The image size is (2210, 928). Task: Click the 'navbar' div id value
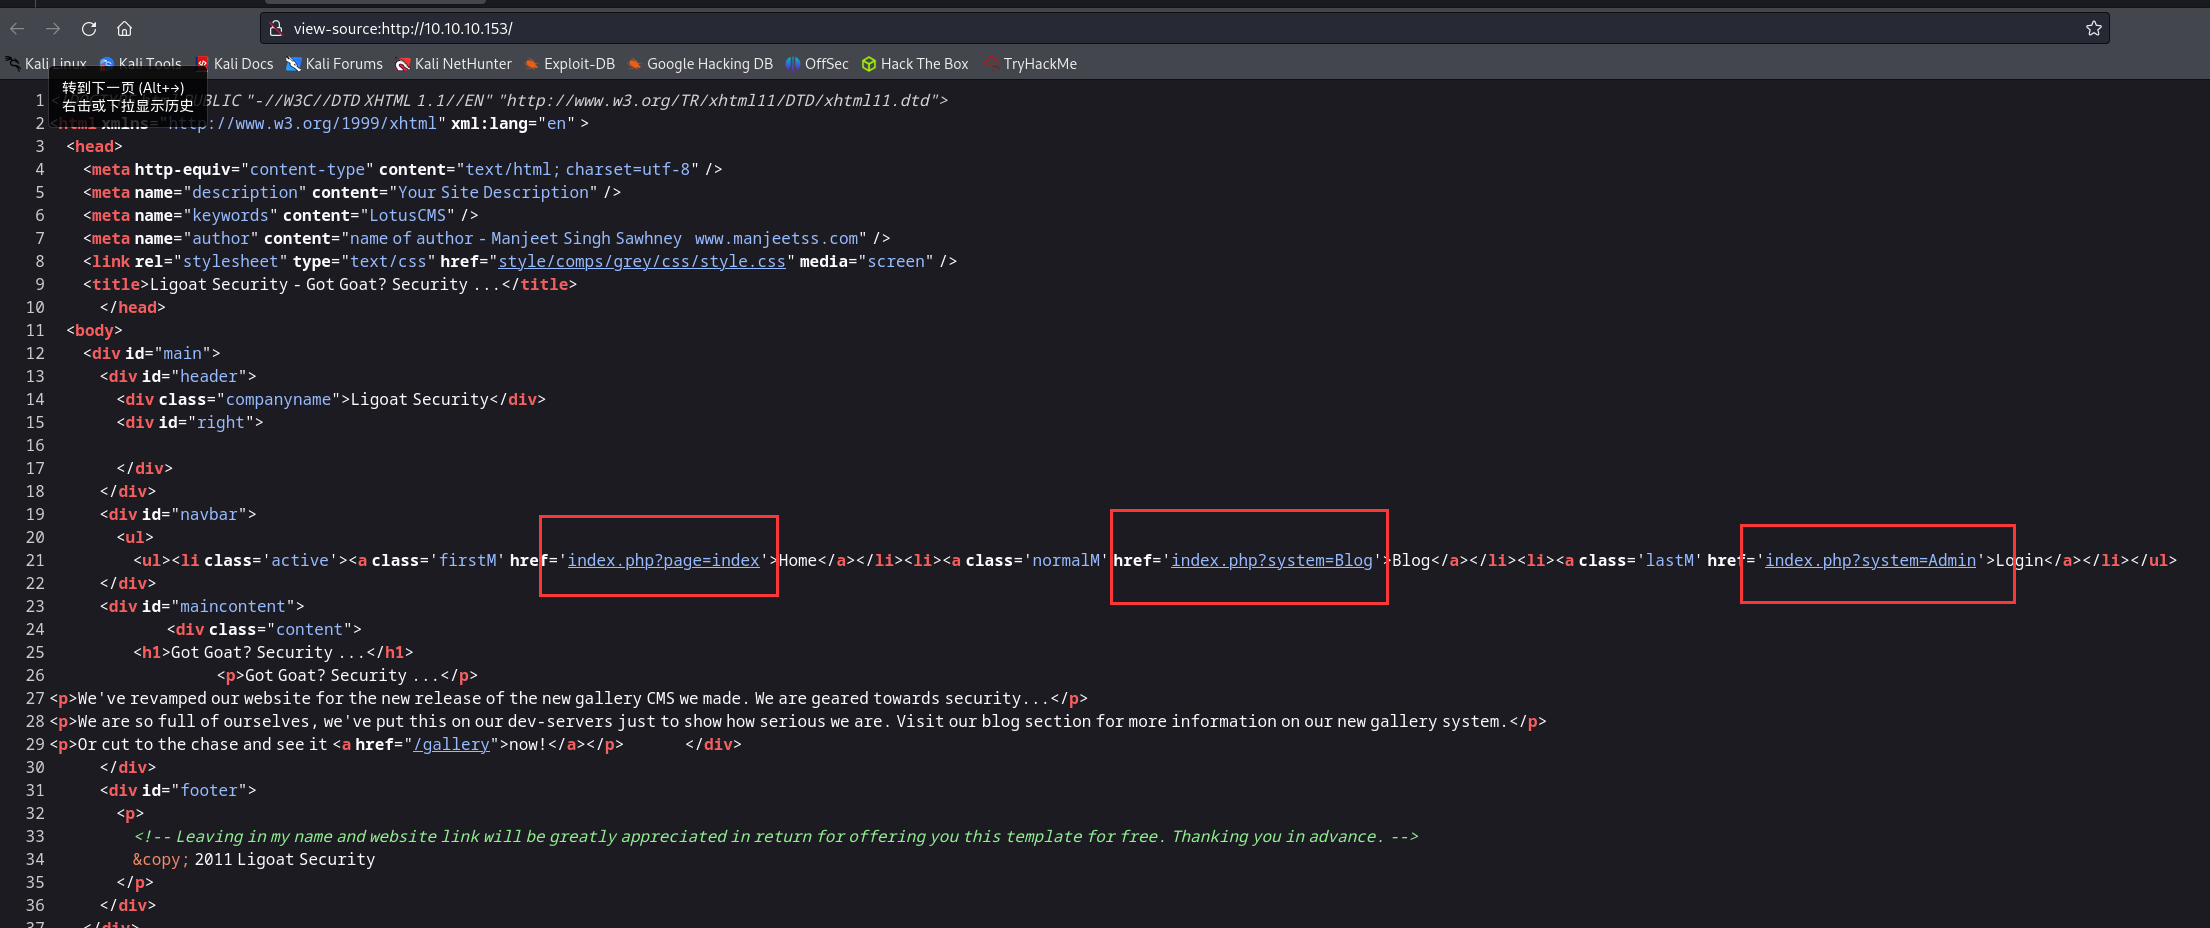coord(209,515)
